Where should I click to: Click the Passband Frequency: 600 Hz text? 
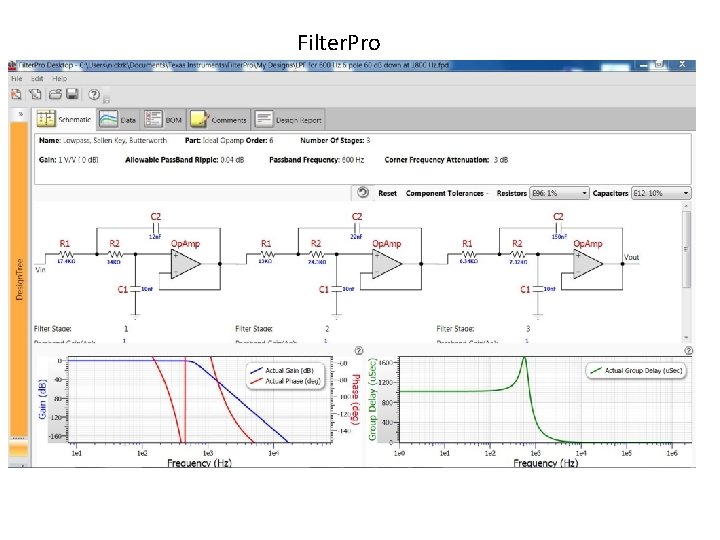pyautogui.click(x=316, y=160)
